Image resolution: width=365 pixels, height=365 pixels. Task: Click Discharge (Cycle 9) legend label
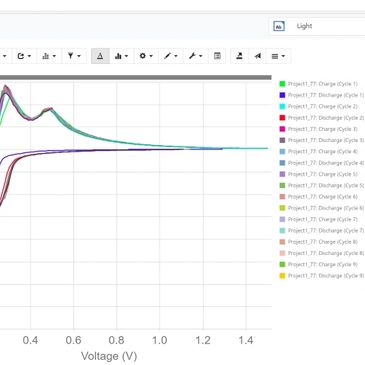[326, 276]
